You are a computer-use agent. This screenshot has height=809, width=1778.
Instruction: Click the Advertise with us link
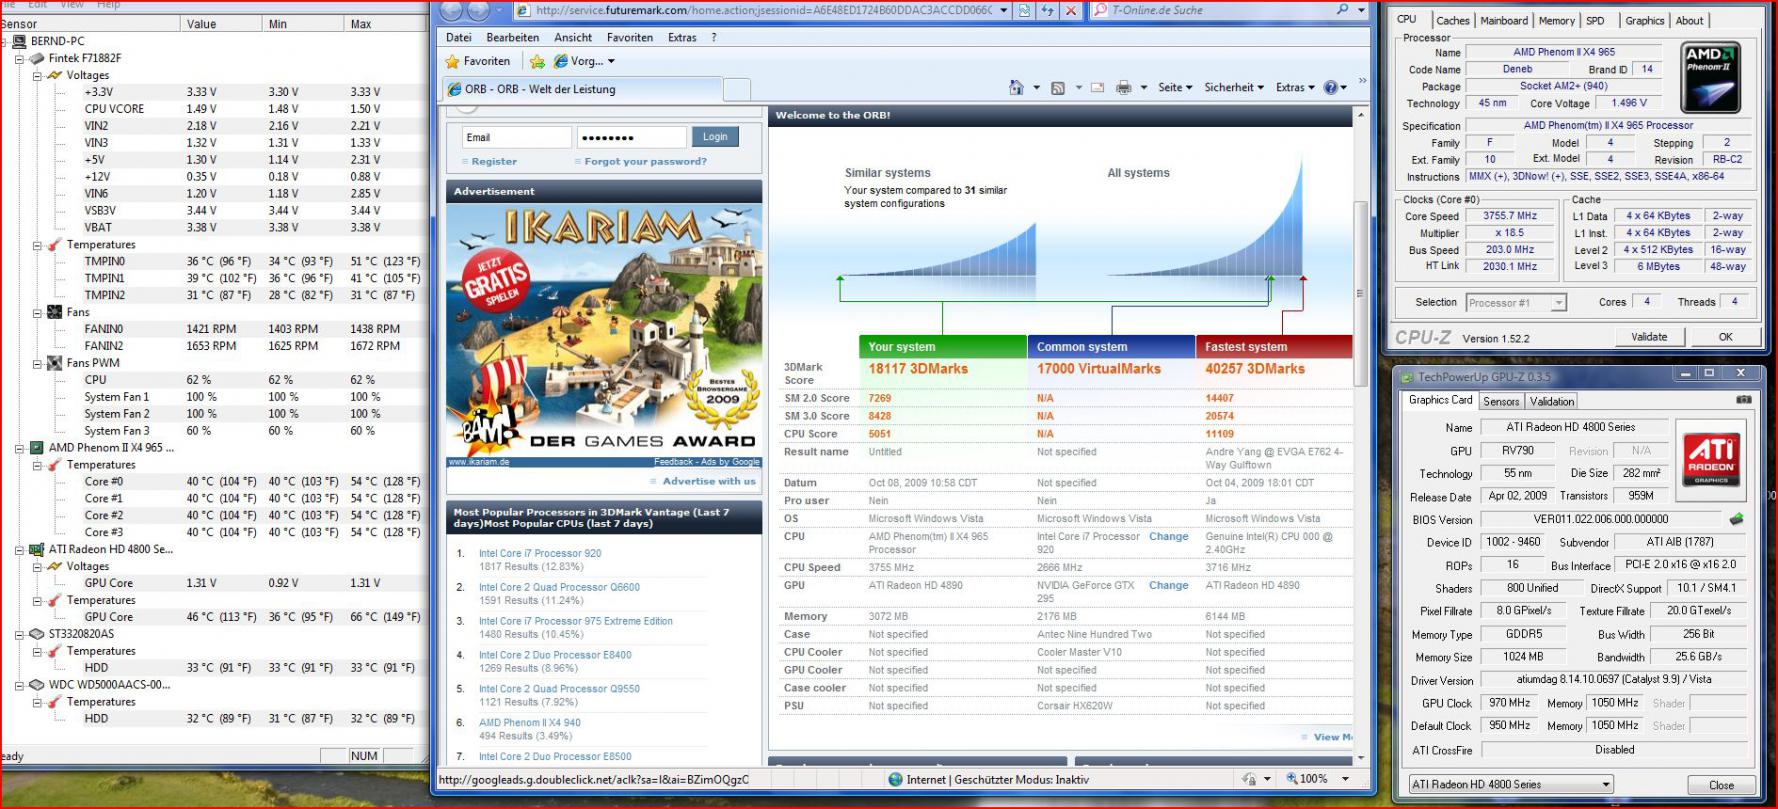point(709,481)
